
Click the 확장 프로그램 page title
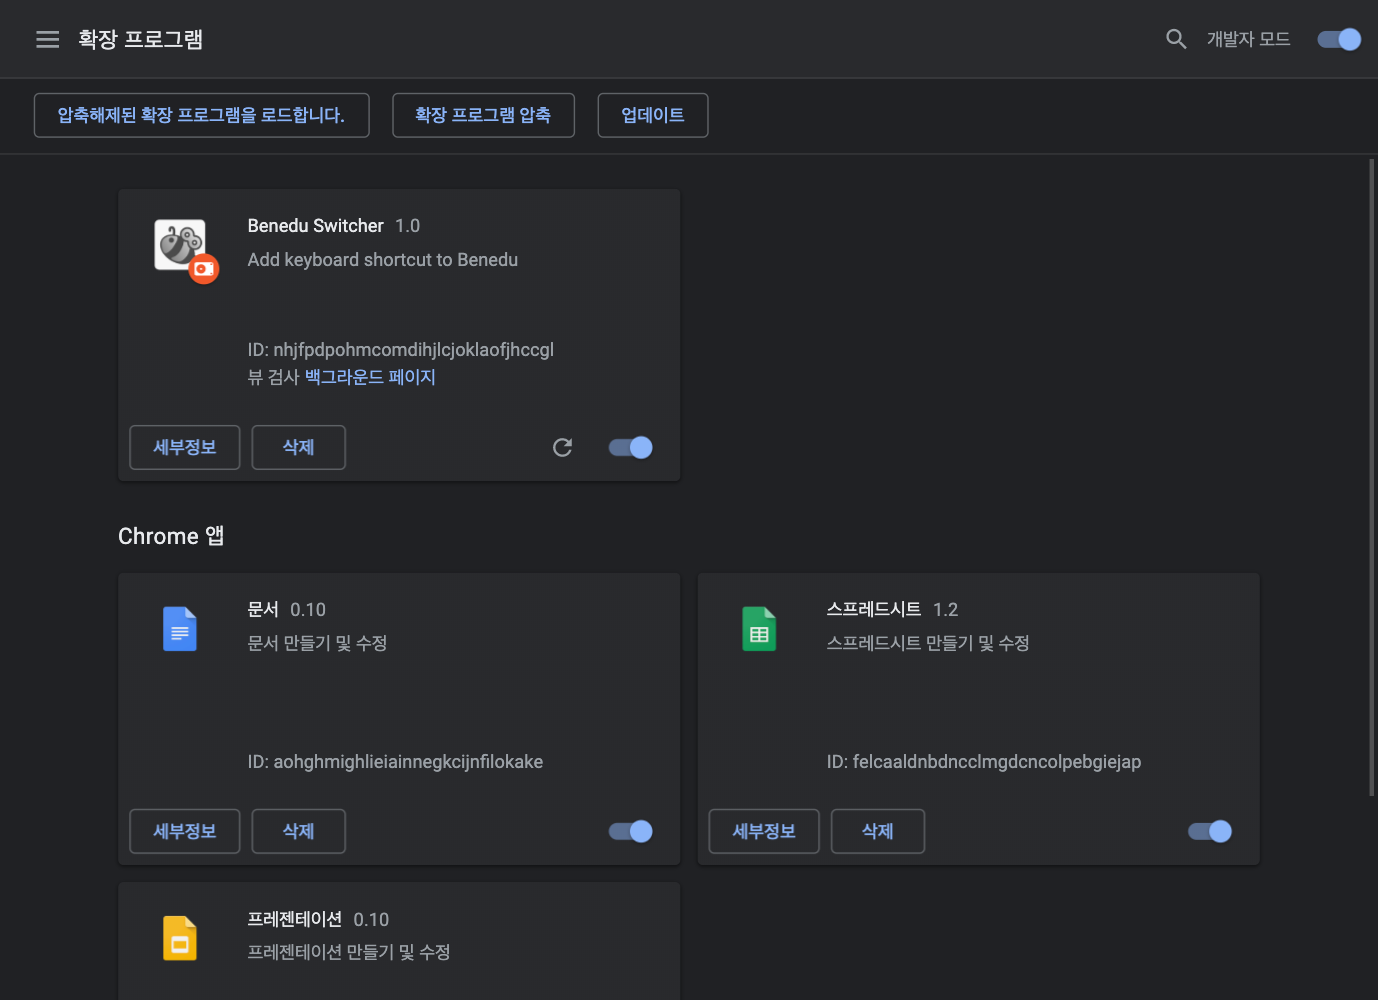(140, 39)
